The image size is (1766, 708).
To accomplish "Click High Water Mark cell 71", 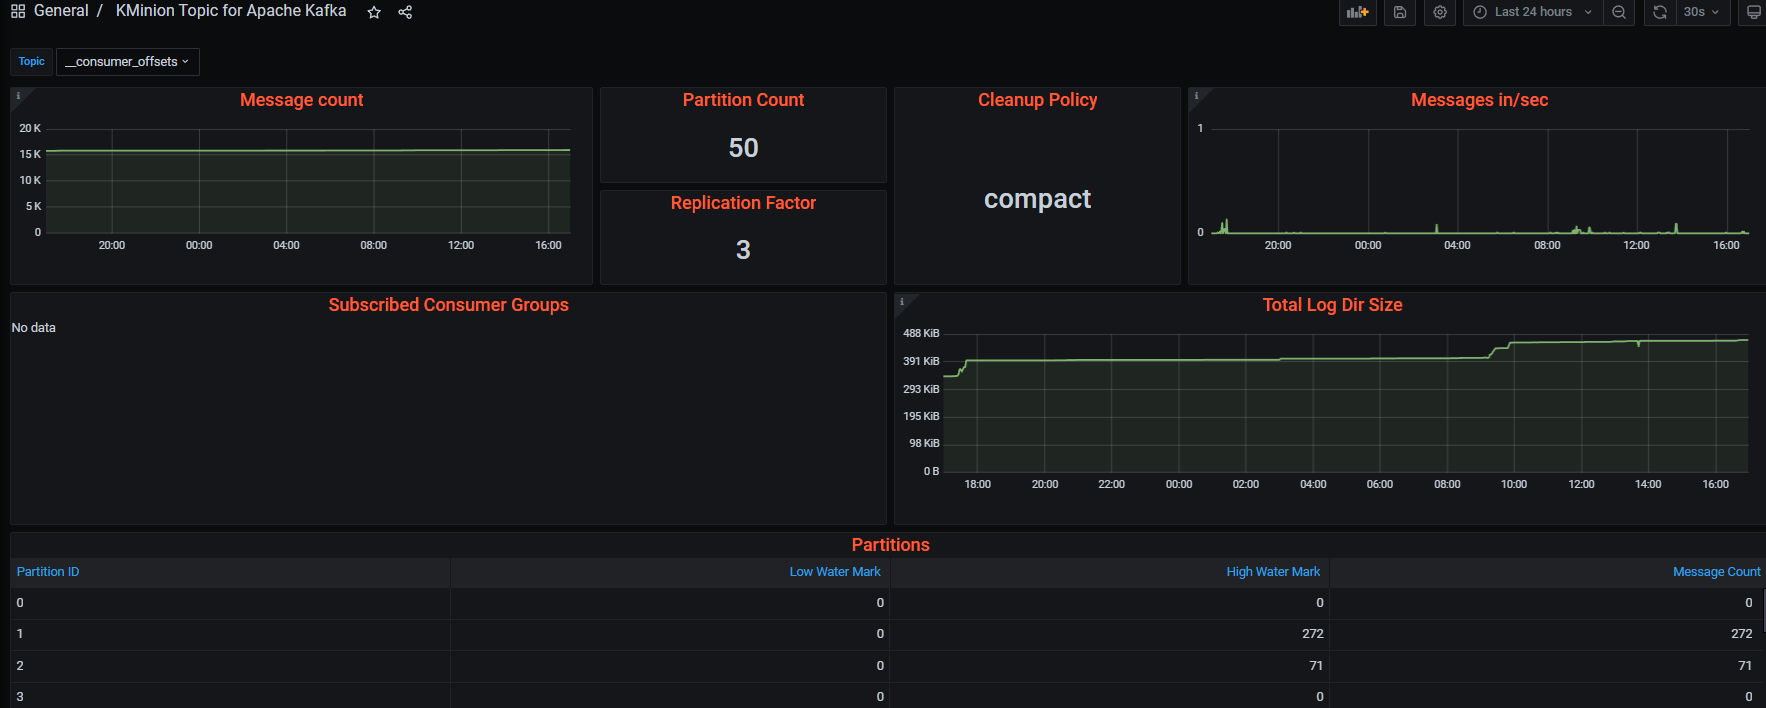I will [x=1110, y=666].
